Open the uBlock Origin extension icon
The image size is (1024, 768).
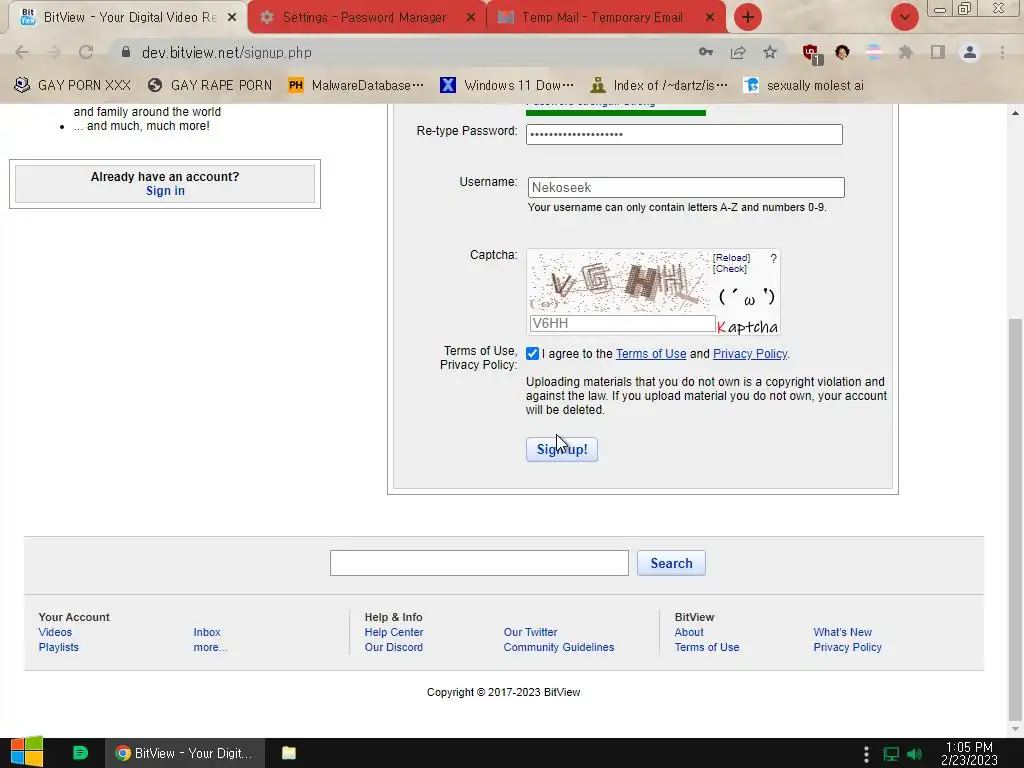pyautogui.click(x=811, y=54)
